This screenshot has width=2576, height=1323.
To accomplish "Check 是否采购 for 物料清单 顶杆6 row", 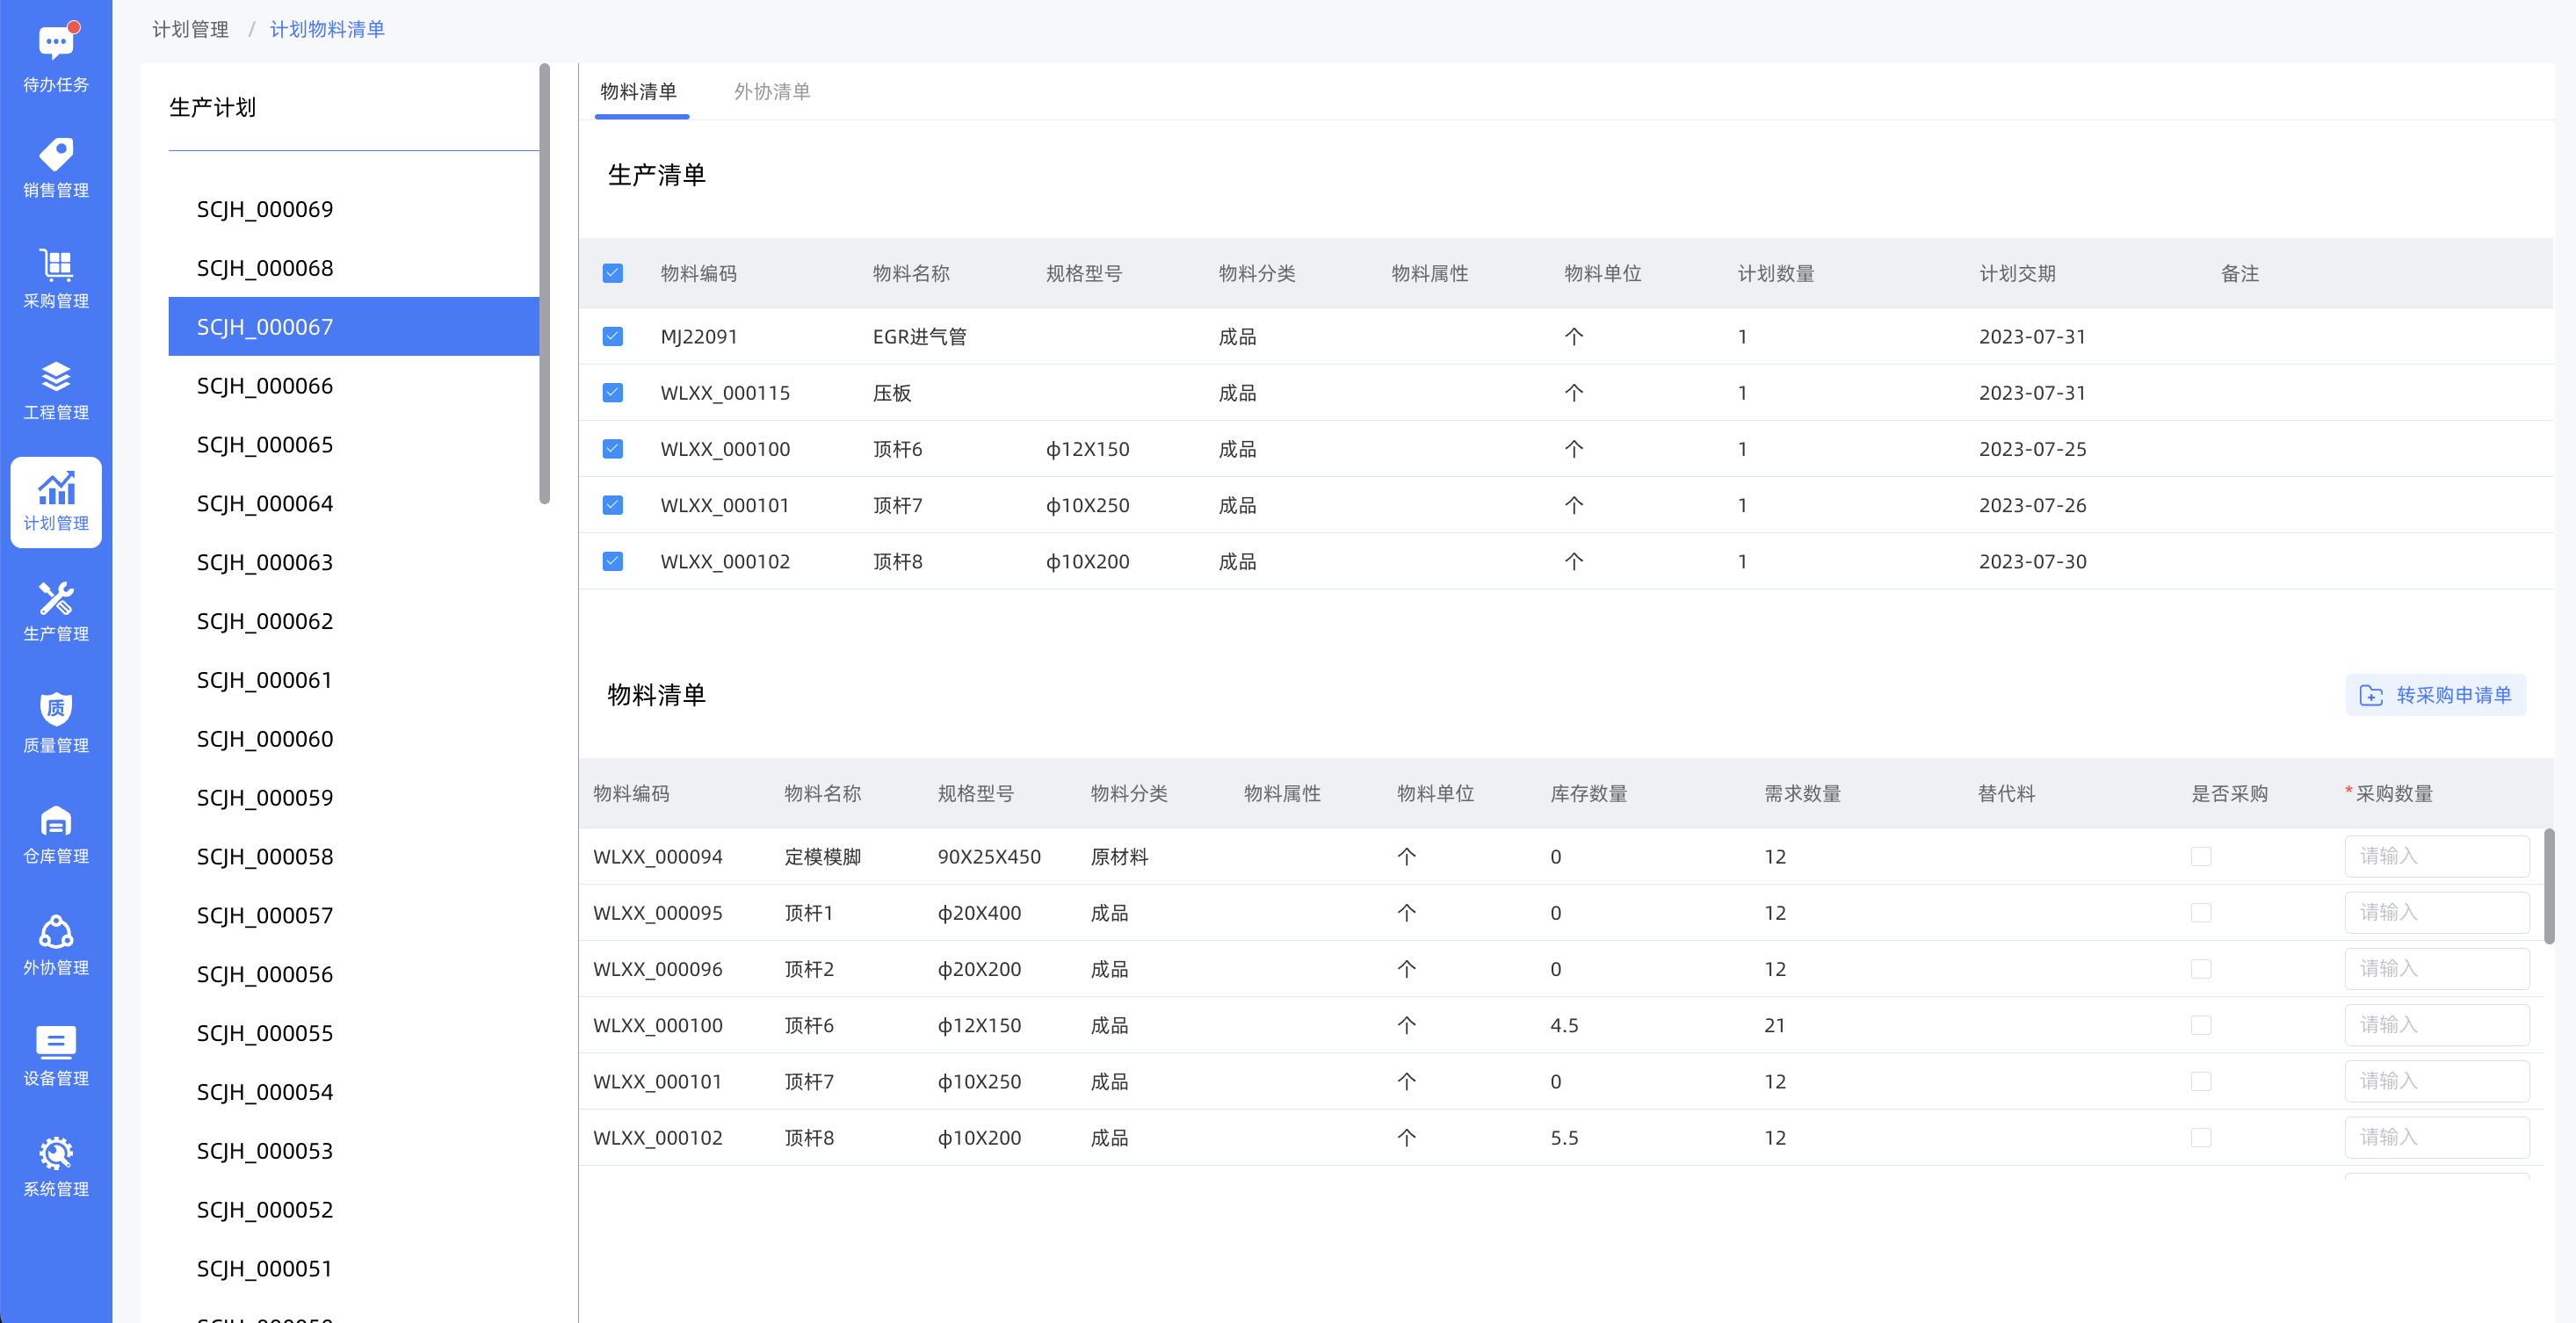I will pos(2201,1024).
